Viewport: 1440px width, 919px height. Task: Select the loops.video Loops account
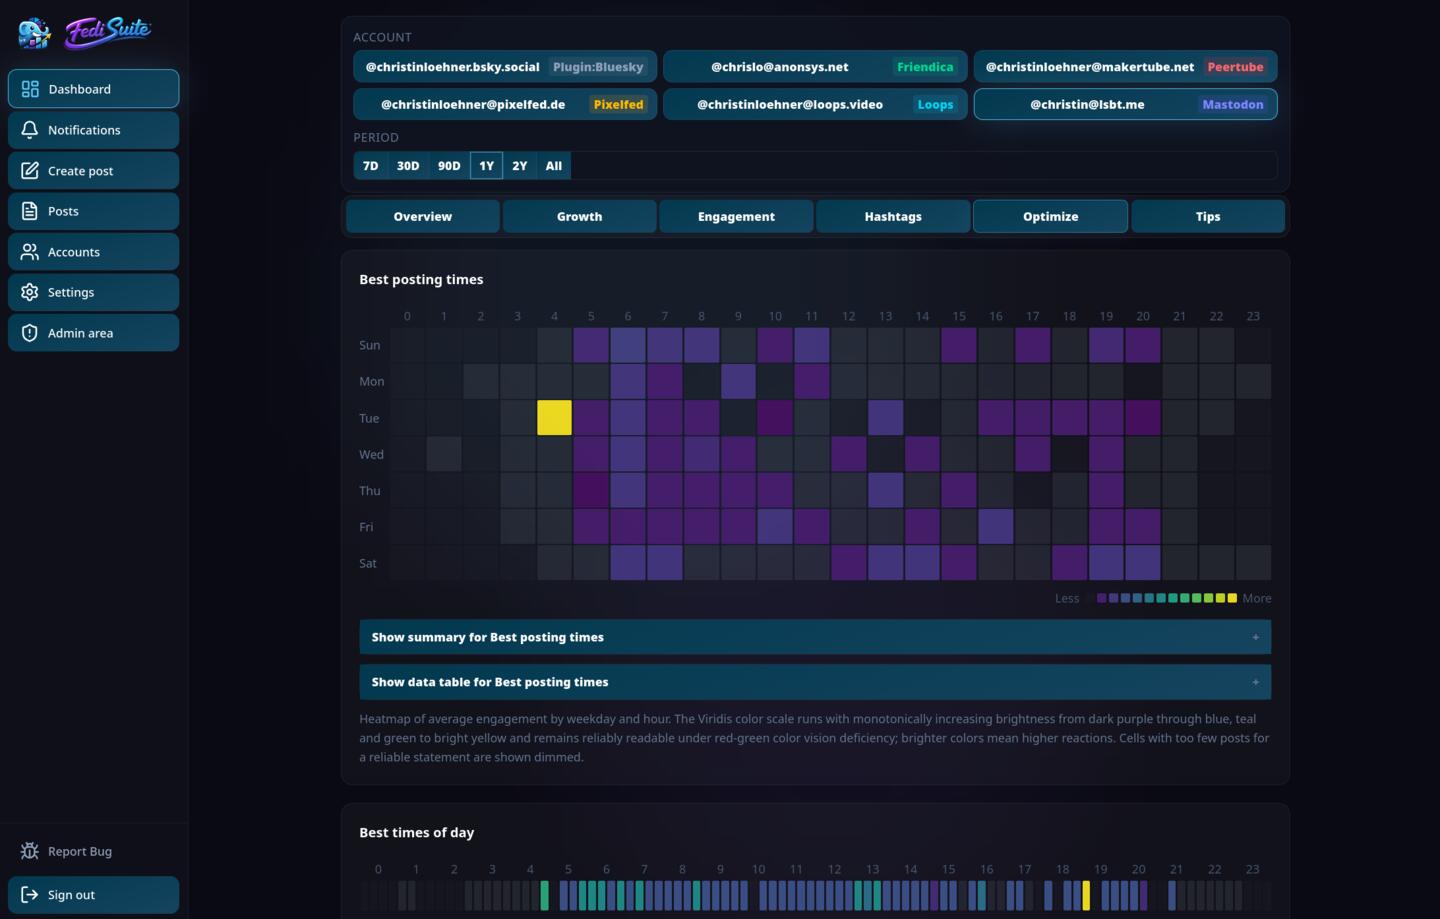click(815, 104)
